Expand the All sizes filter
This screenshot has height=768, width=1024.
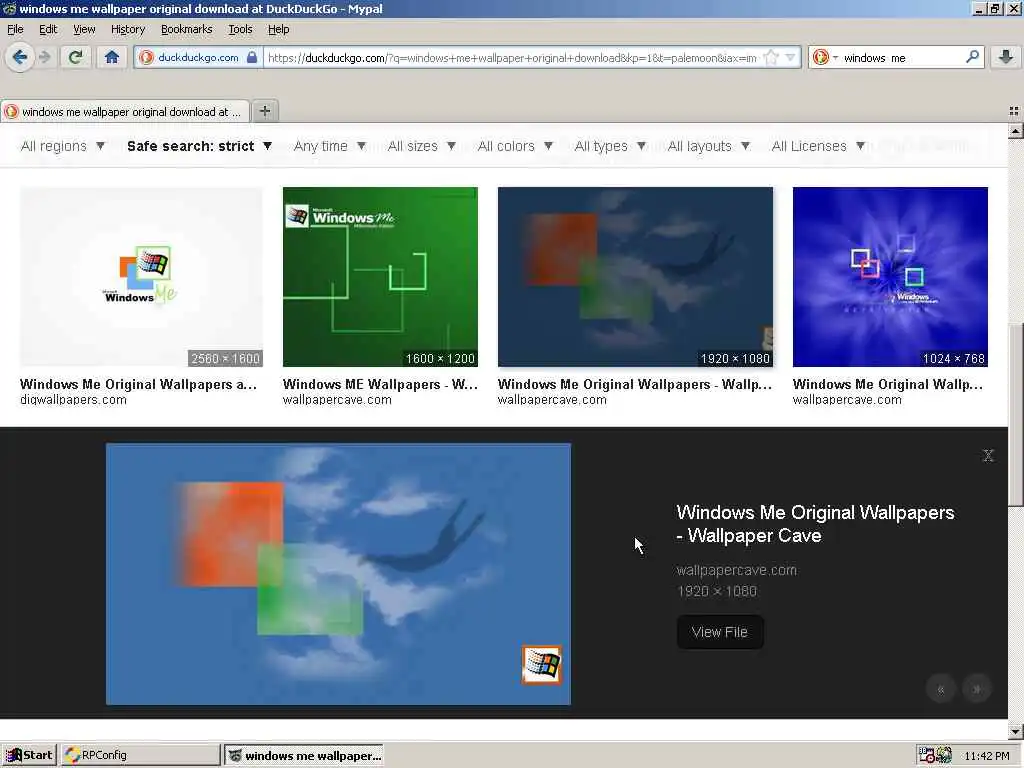point(421,146)
